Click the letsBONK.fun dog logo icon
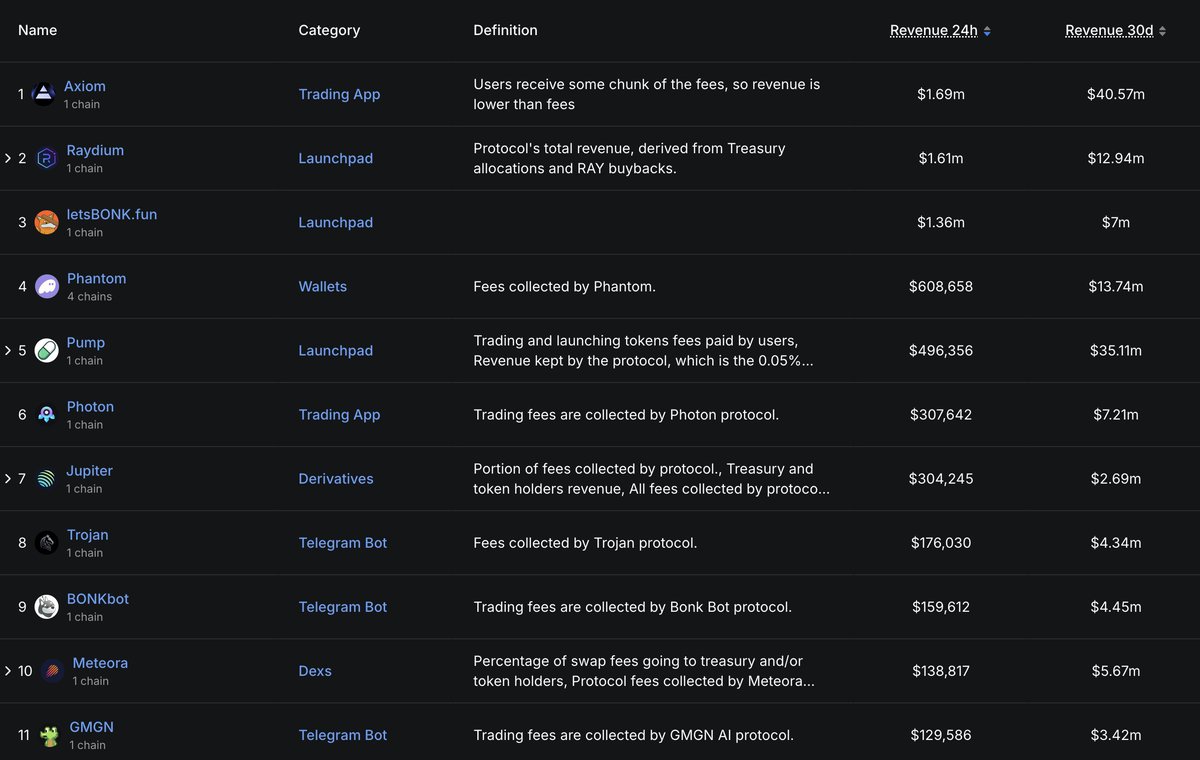 46,223
